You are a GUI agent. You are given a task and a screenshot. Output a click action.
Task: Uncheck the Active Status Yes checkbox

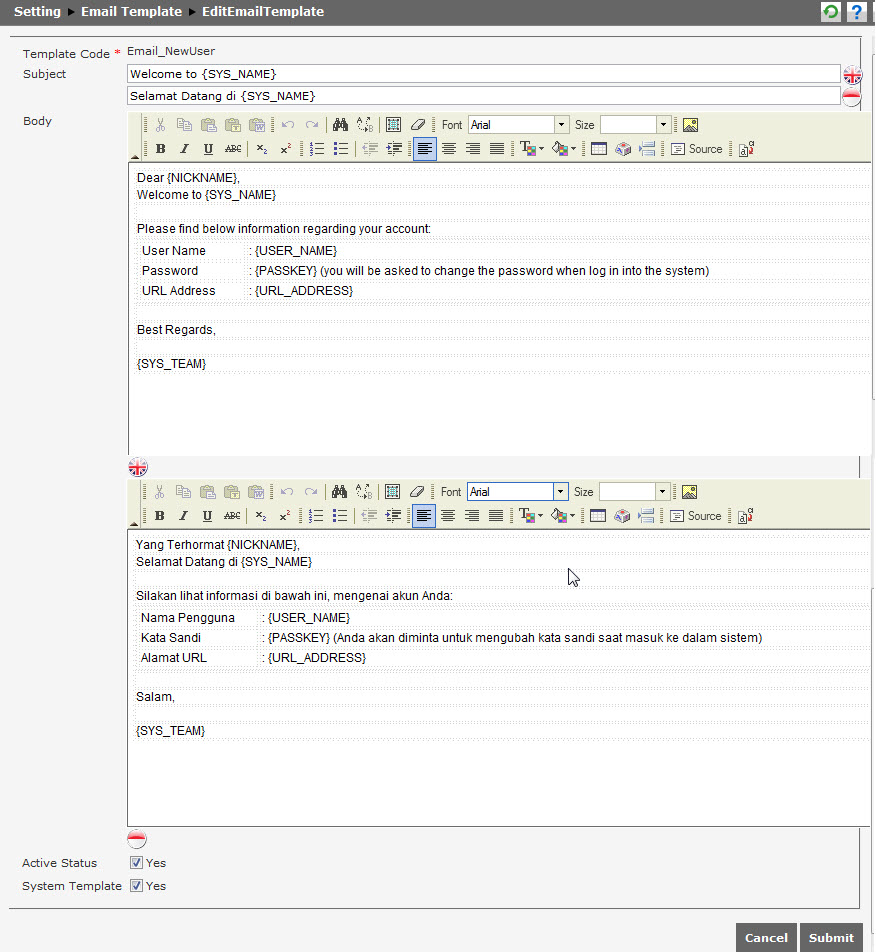pyautogui.click(x=136, y=862)
